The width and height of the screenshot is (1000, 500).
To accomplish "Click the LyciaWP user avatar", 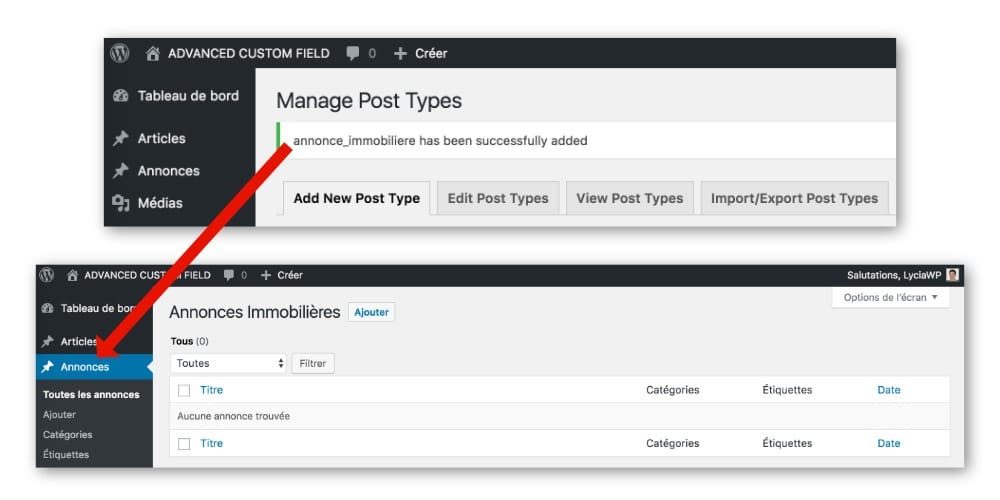I will point(953,275).
